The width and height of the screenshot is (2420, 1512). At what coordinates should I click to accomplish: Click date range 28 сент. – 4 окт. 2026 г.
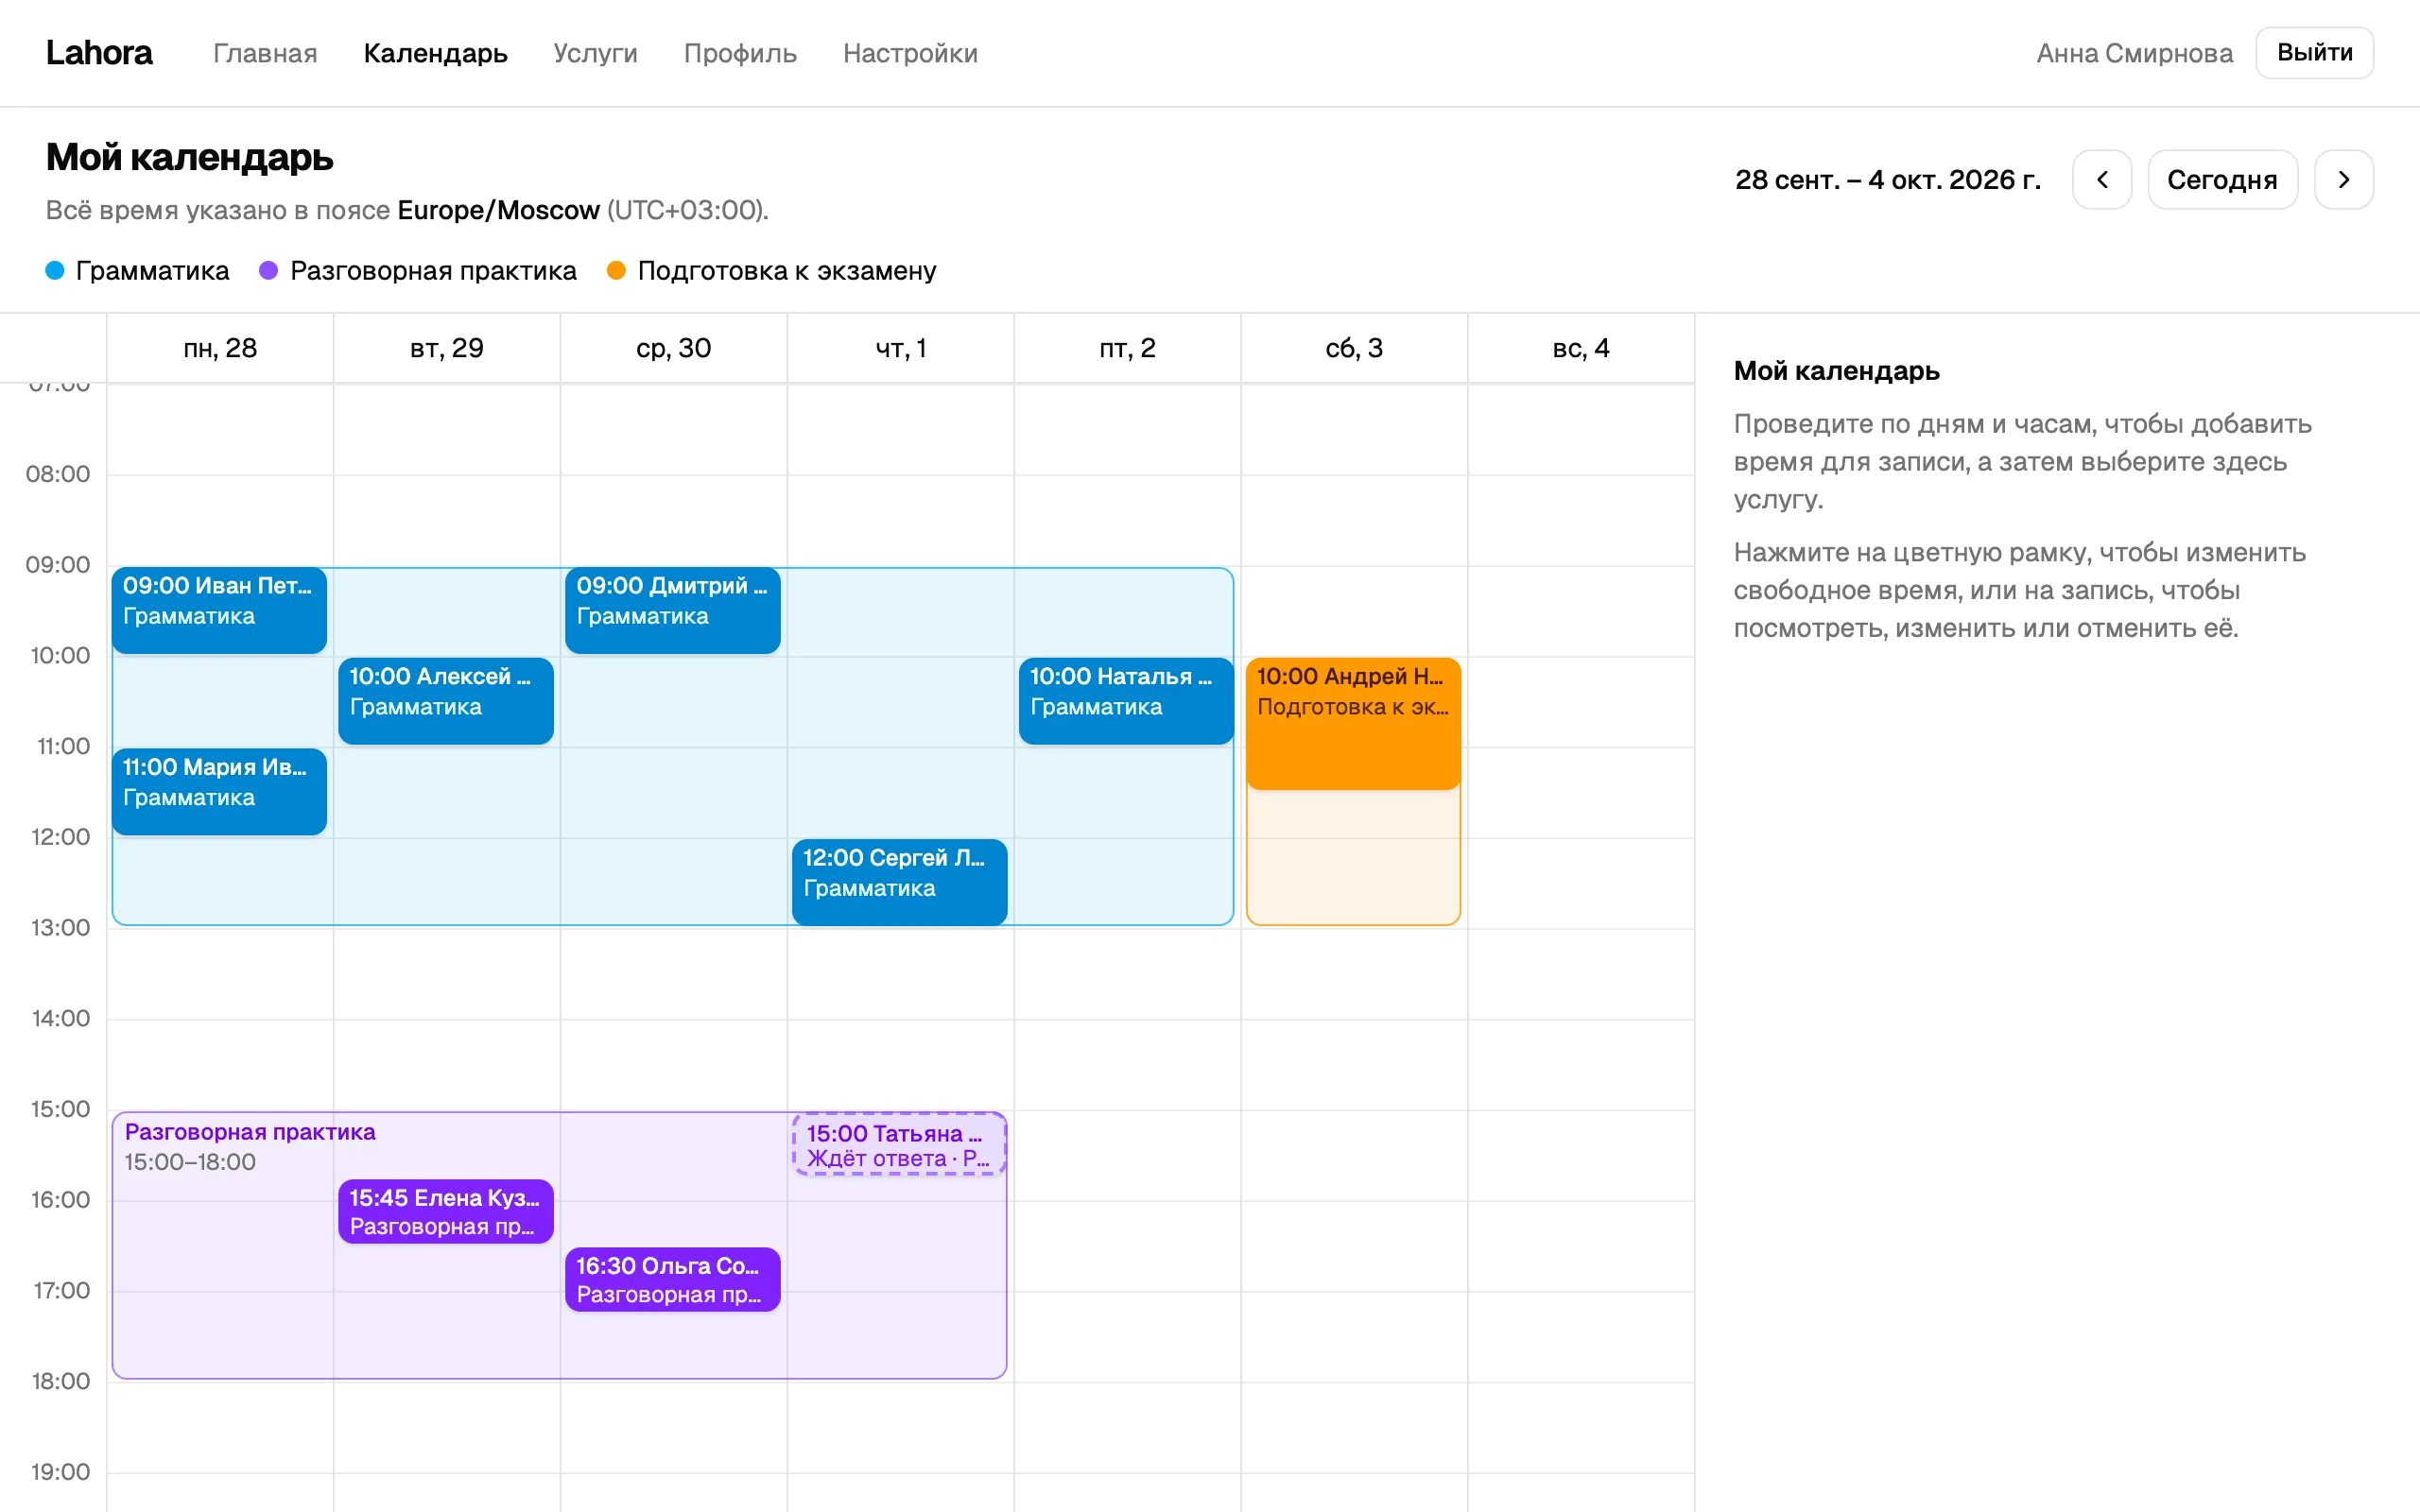(1887, 180)
